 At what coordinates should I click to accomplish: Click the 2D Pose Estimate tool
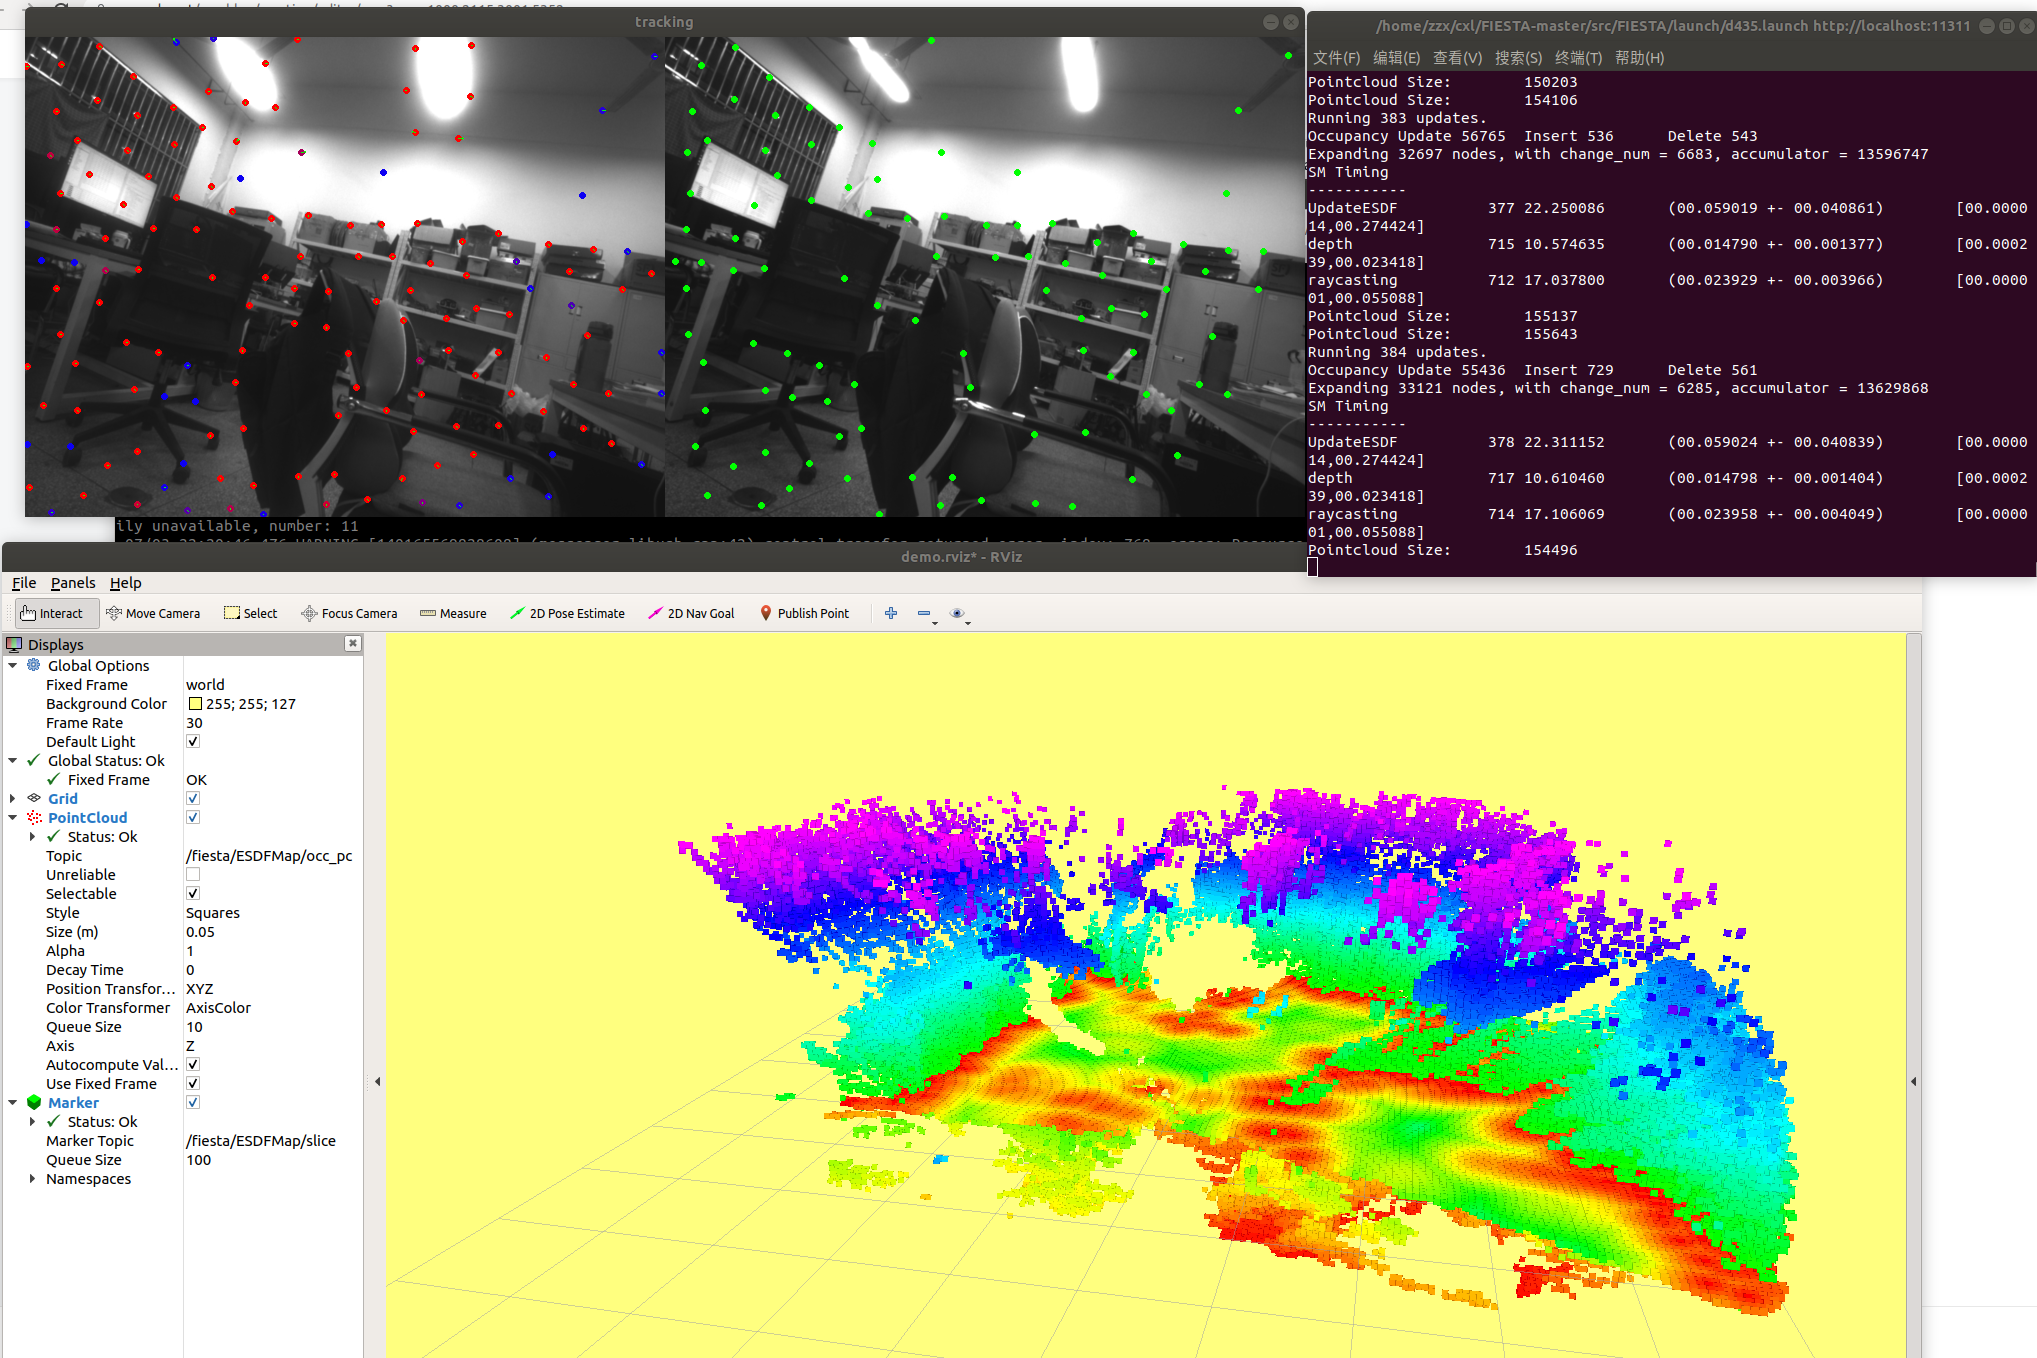click(x=567, y=613)
